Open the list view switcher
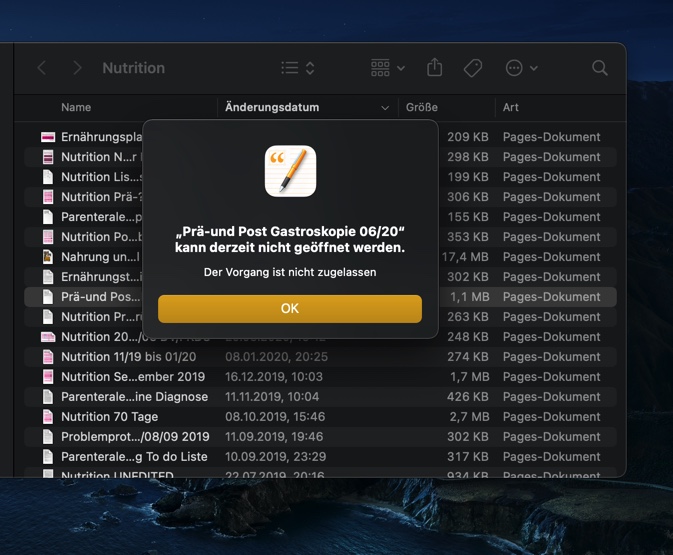 click(297, 68)
